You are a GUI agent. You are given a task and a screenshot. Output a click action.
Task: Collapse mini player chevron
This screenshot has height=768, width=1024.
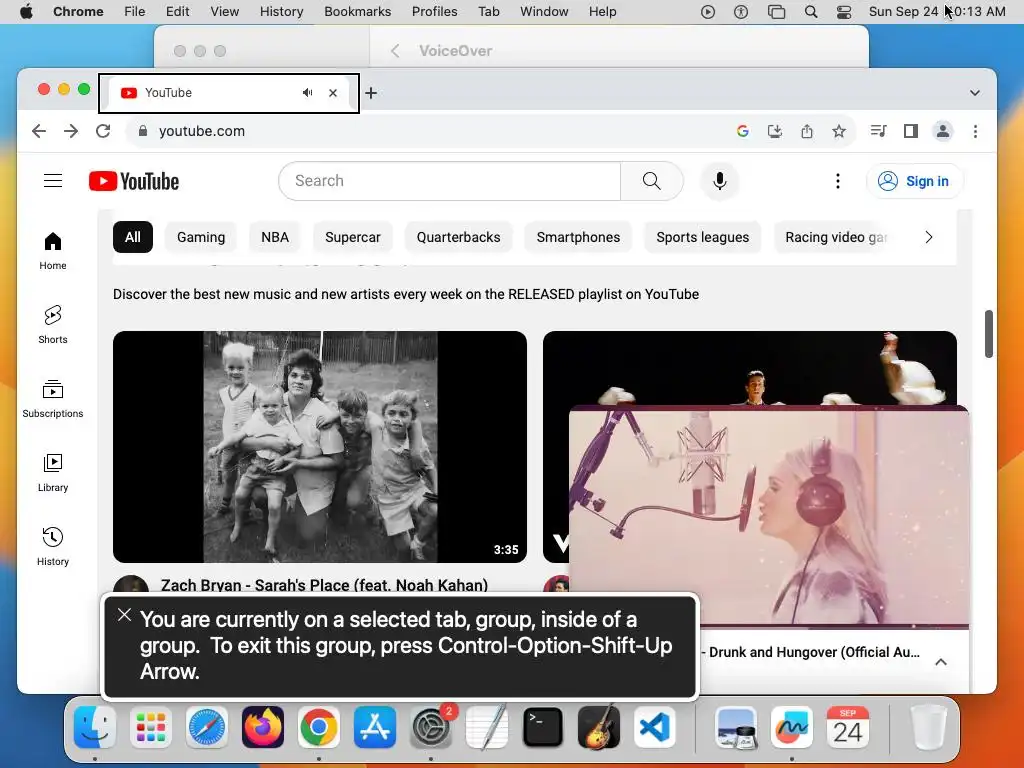click(x=940, y=662)
